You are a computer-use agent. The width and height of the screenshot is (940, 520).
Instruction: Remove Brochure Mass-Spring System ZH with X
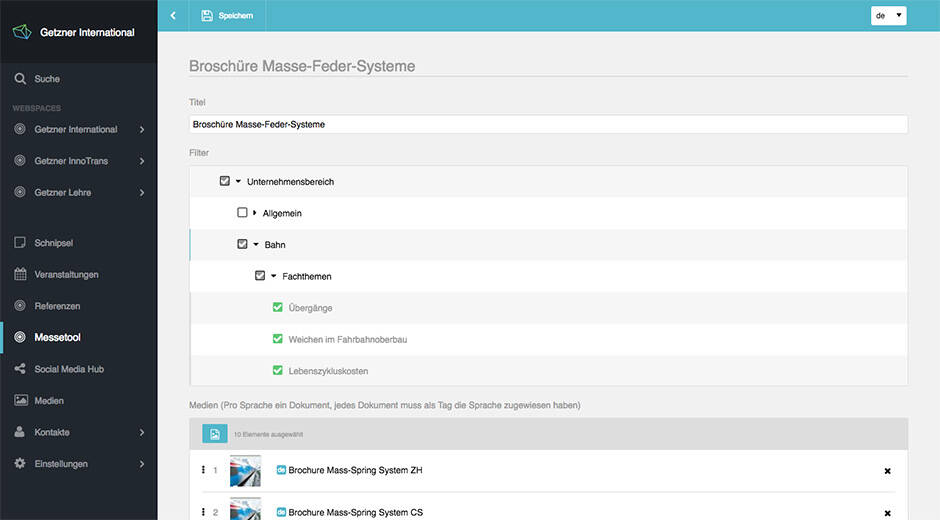887,471
